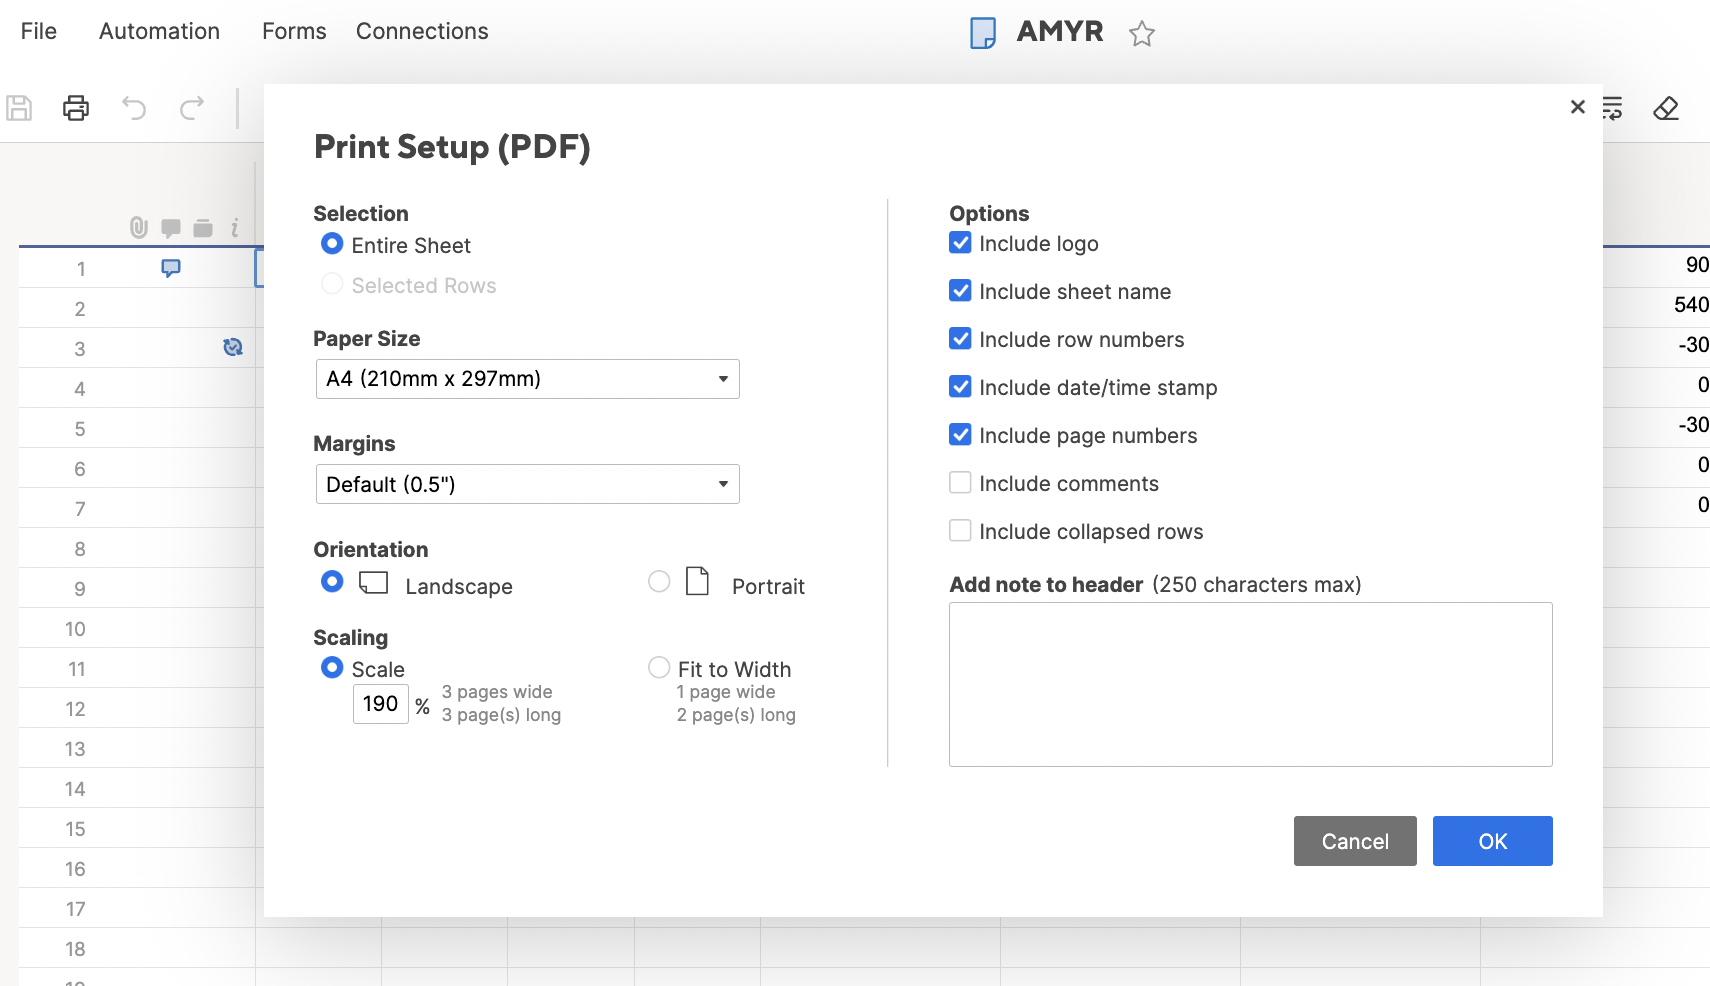This screenshot has height=986, width=1710.
Task: Select row number 2
Action: pyautogui.click(x=80, y=309)
